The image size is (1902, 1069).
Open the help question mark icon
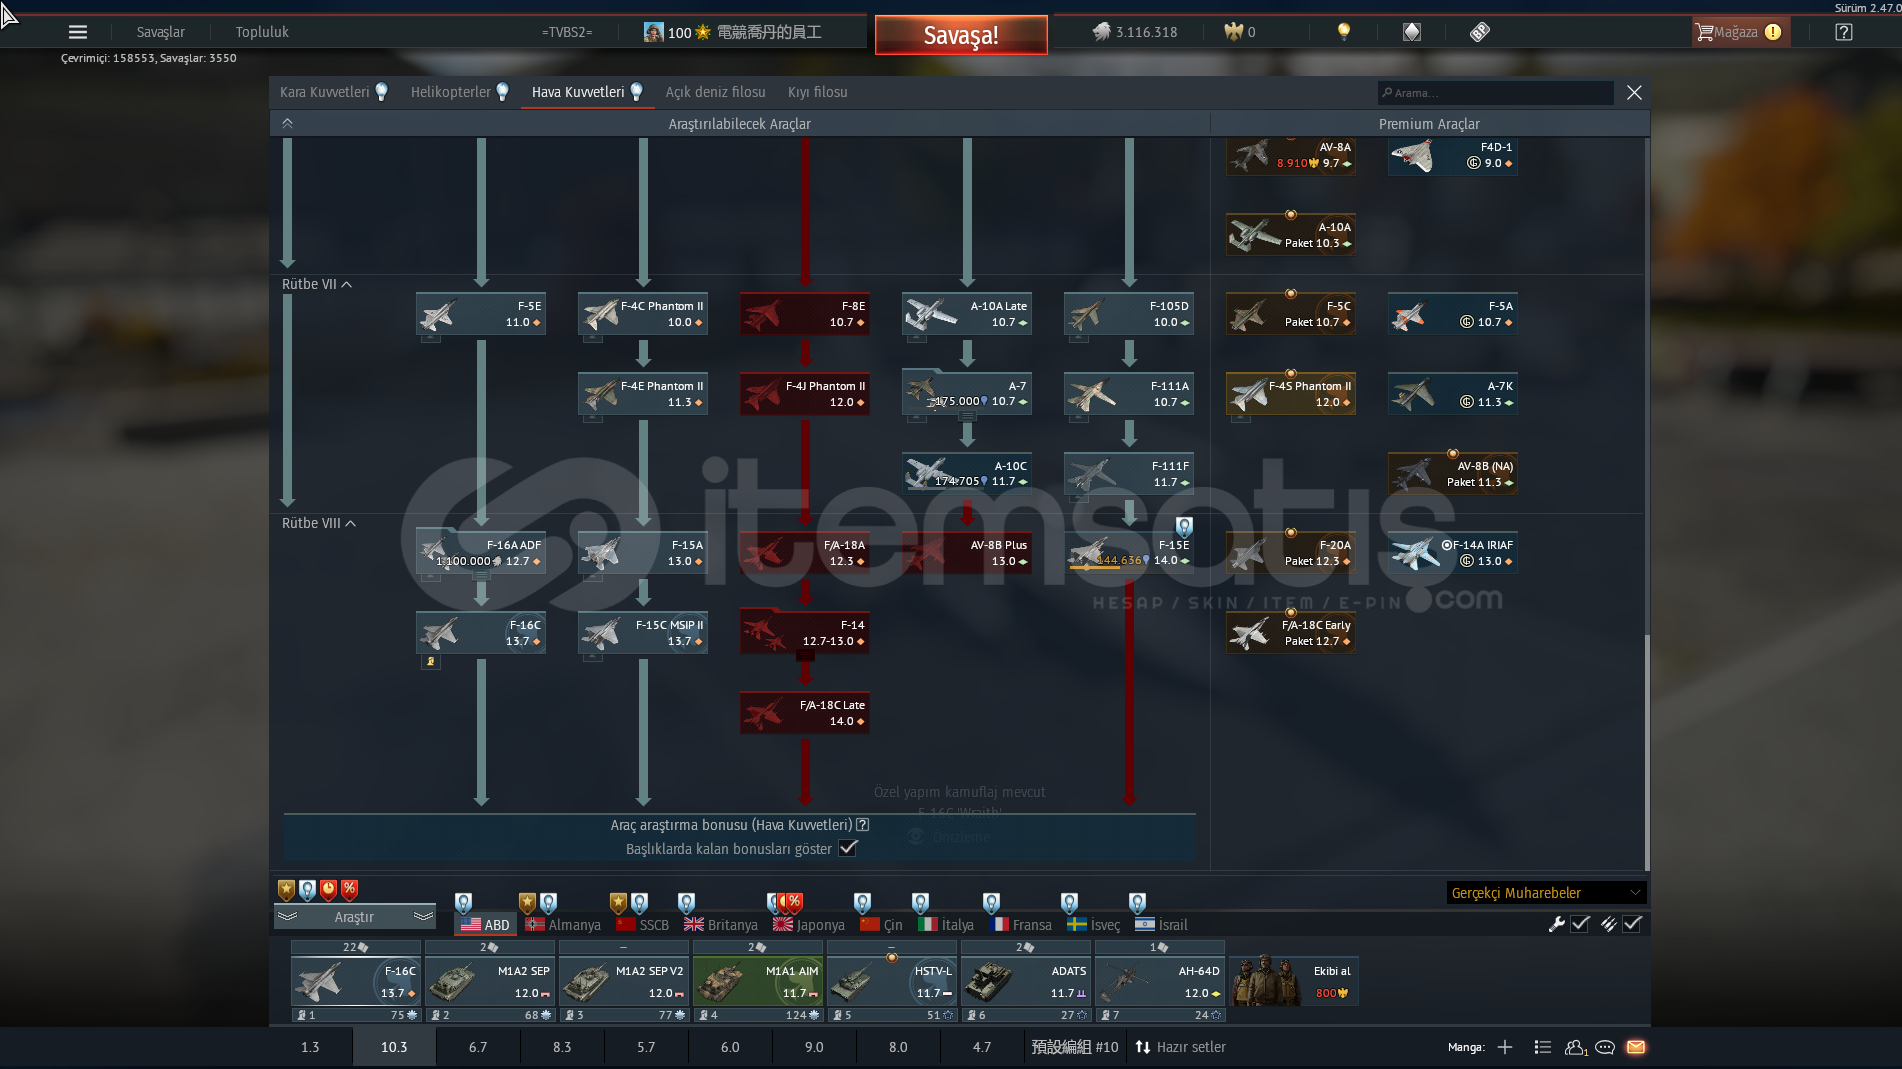click(1844, 32)
